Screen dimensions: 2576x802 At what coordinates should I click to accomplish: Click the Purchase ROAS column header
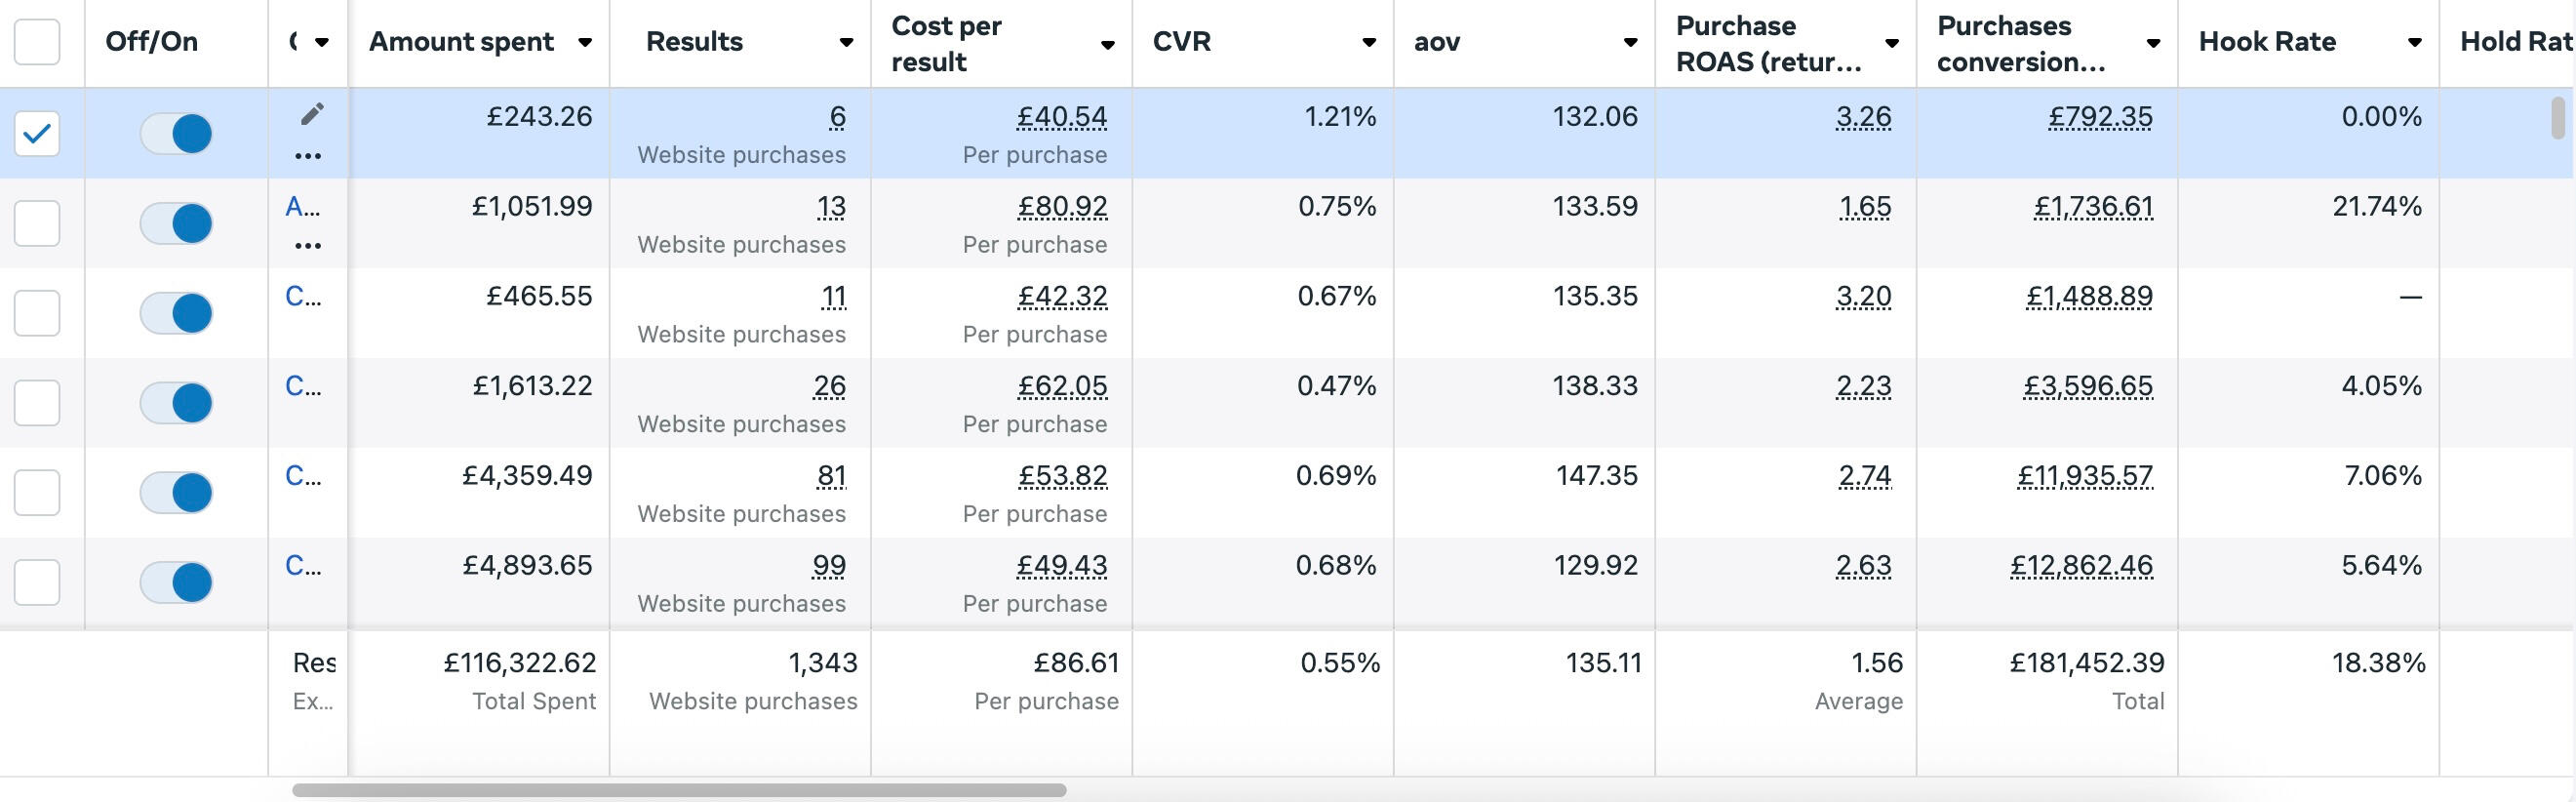pos(1768,44)
